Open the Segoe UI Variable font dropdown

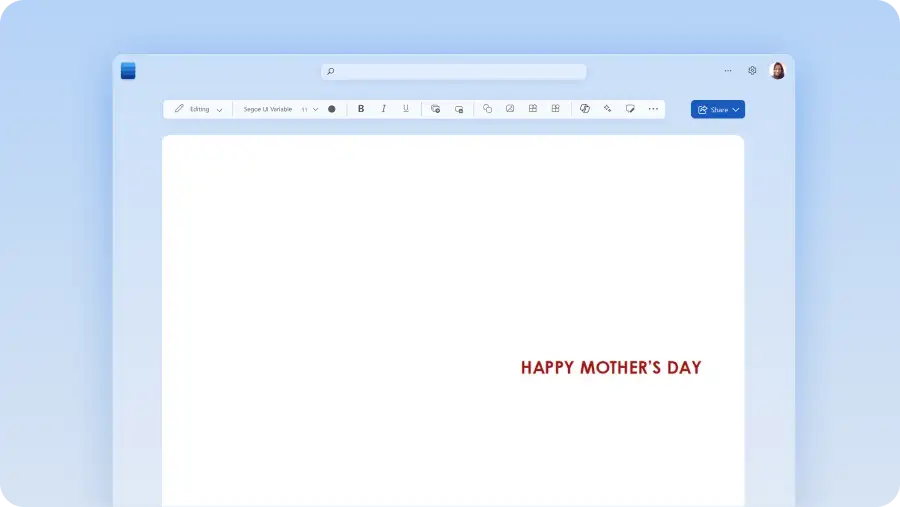coord(268,109)
